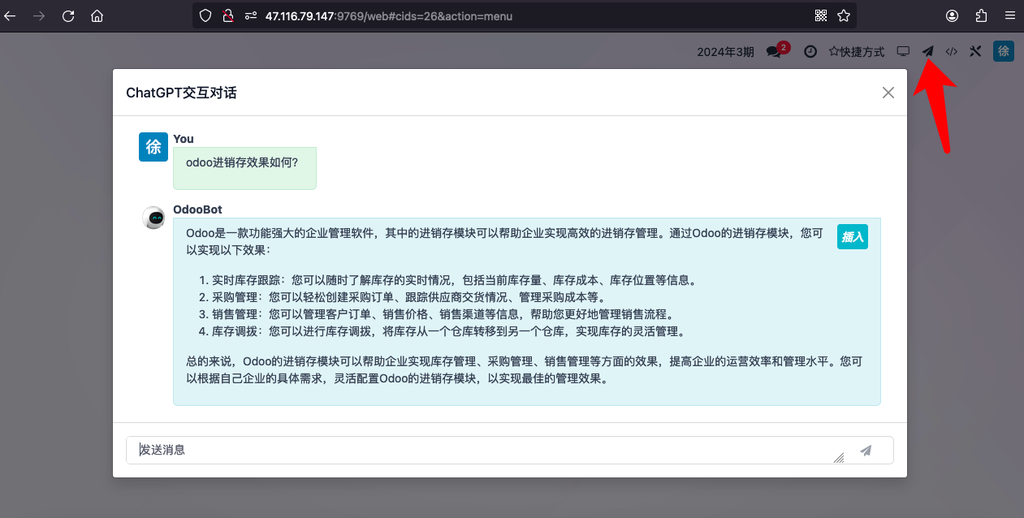This screenshot has width=1024, height=518.
Task: Open the developer tools wrench icon
Action: (x=975, y=51)
